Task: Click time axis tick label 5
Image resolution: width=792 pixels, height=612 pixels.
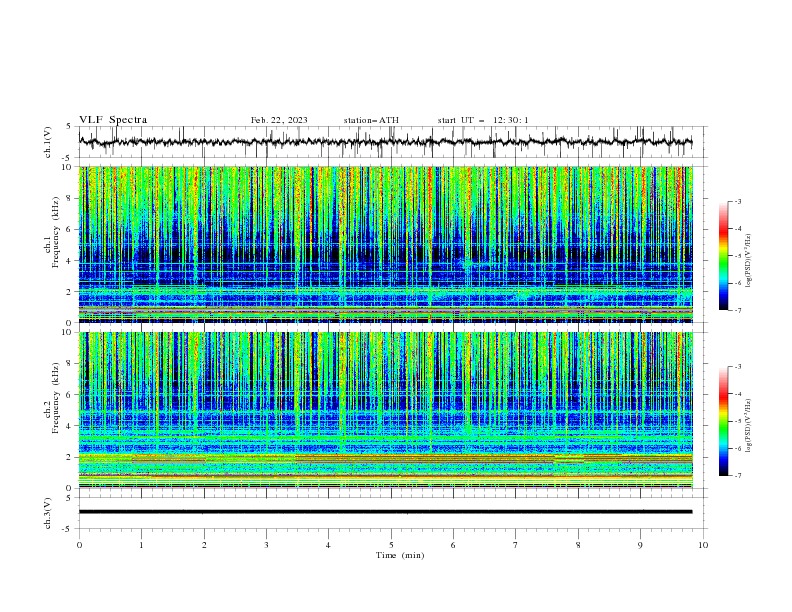Action: click(391, 545)
